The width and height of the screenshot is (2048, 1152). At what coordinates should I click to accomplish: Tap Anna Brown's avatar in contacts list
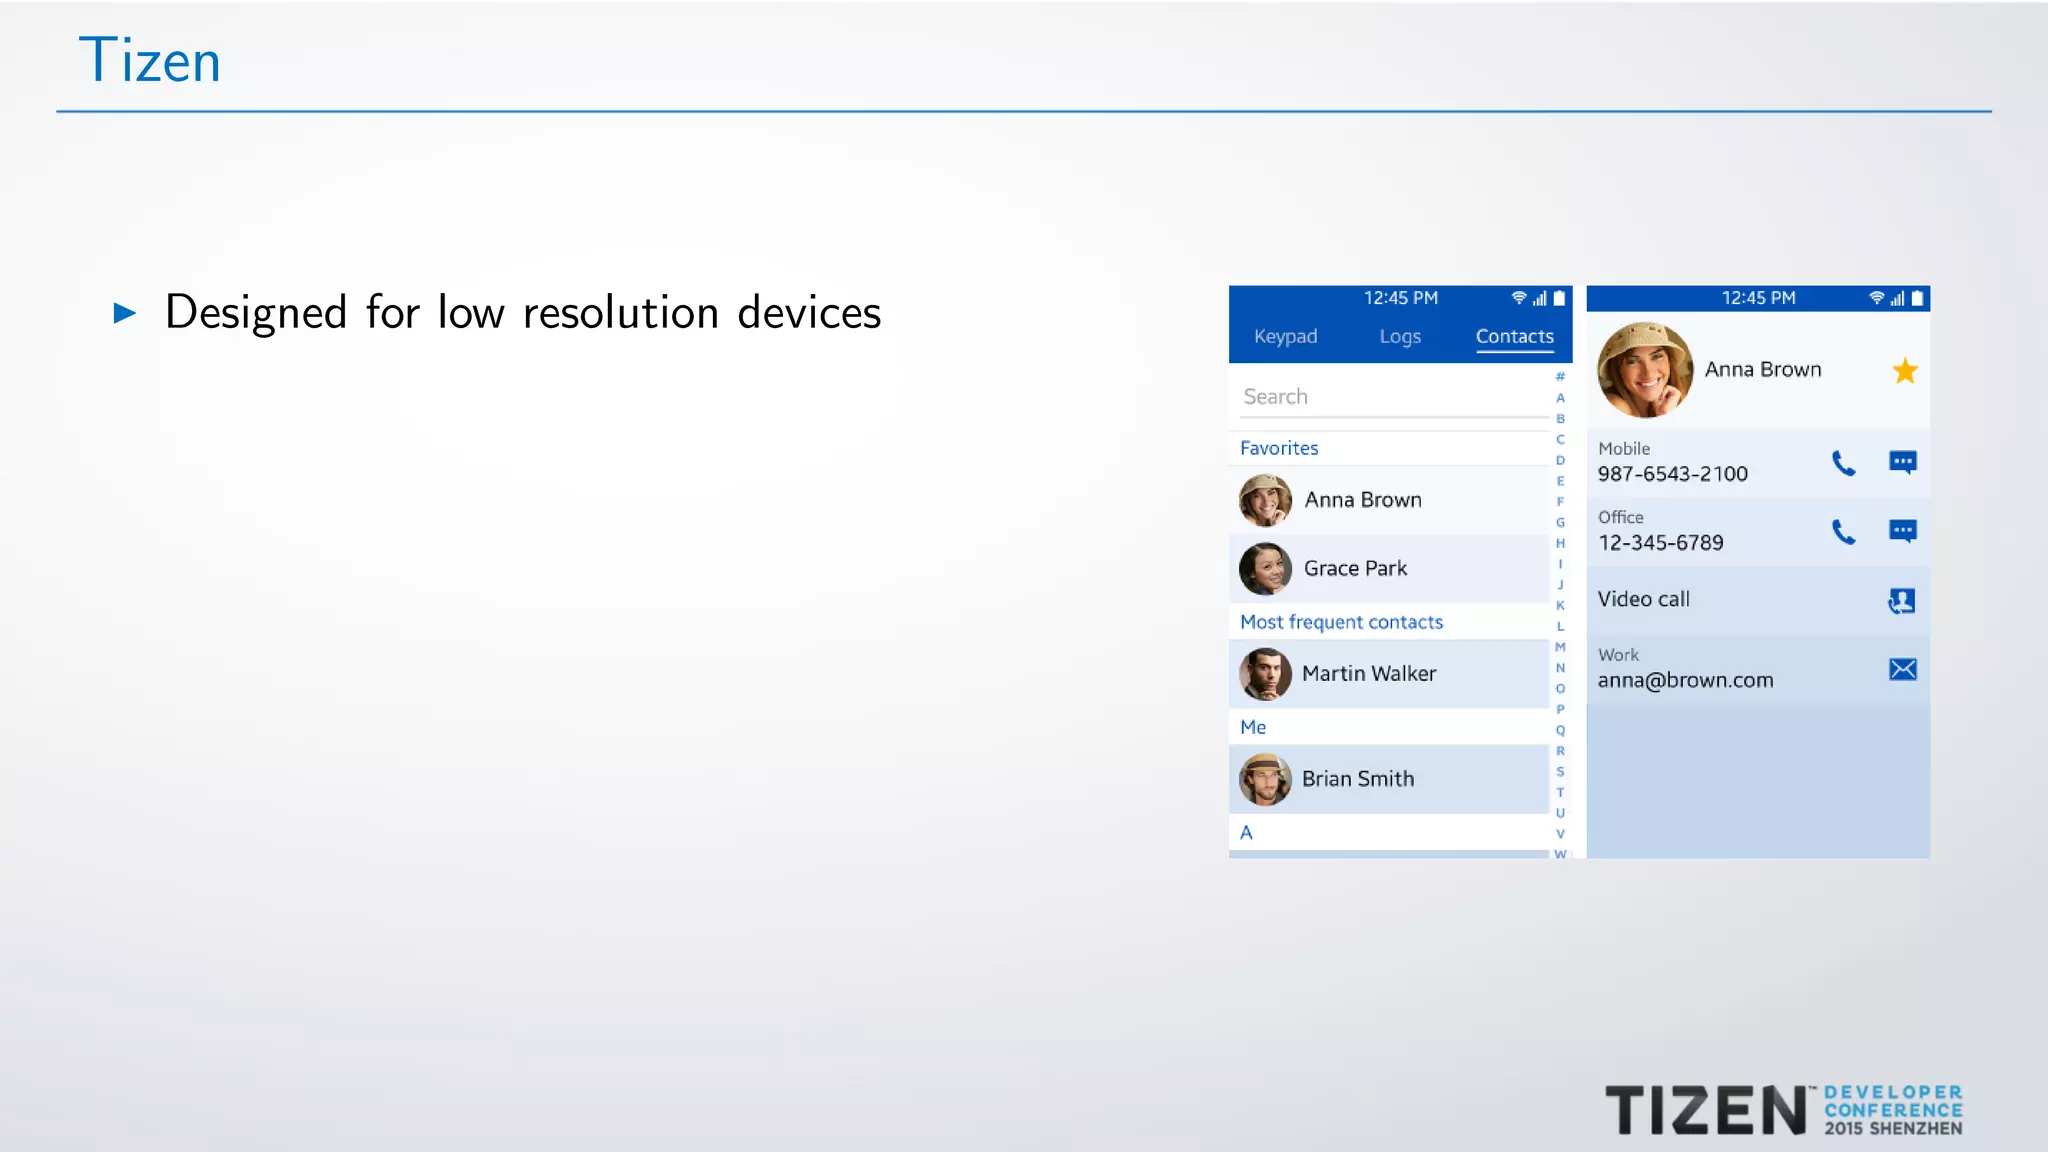click(x=1265, y=500)
